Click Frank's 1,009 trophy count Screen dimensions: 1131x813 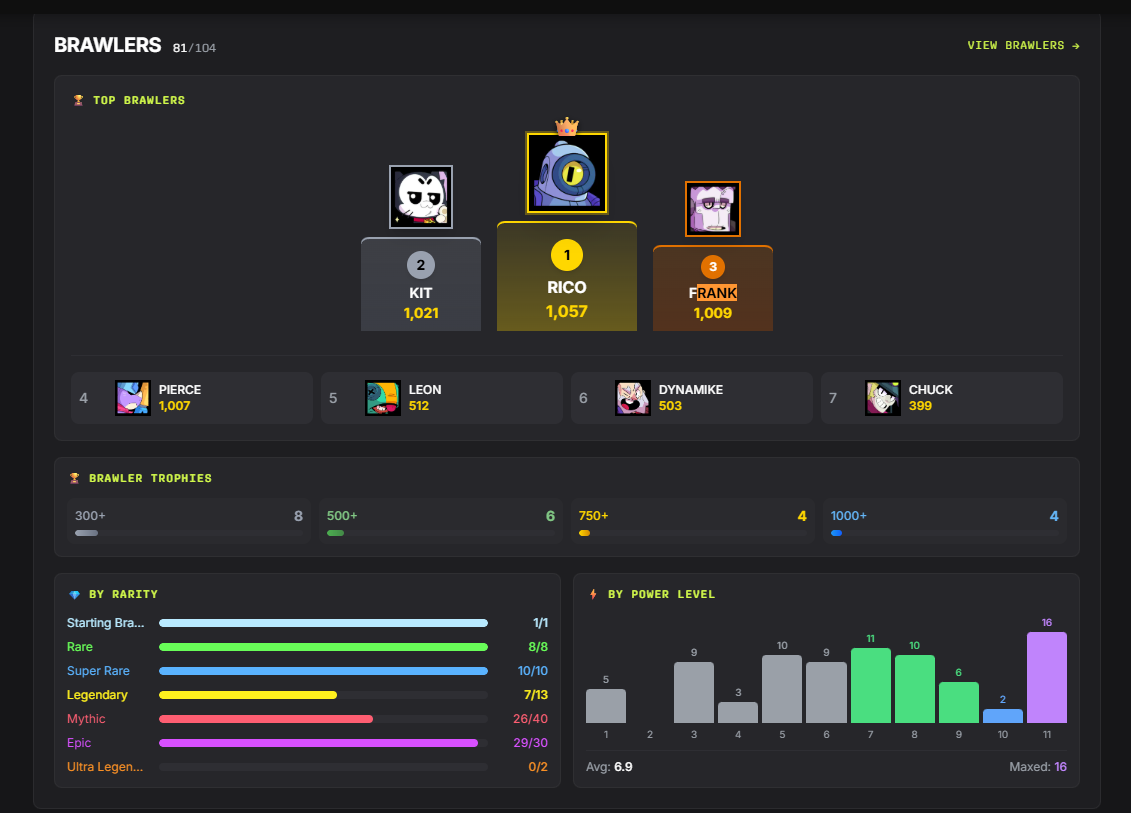click(713, 313)
